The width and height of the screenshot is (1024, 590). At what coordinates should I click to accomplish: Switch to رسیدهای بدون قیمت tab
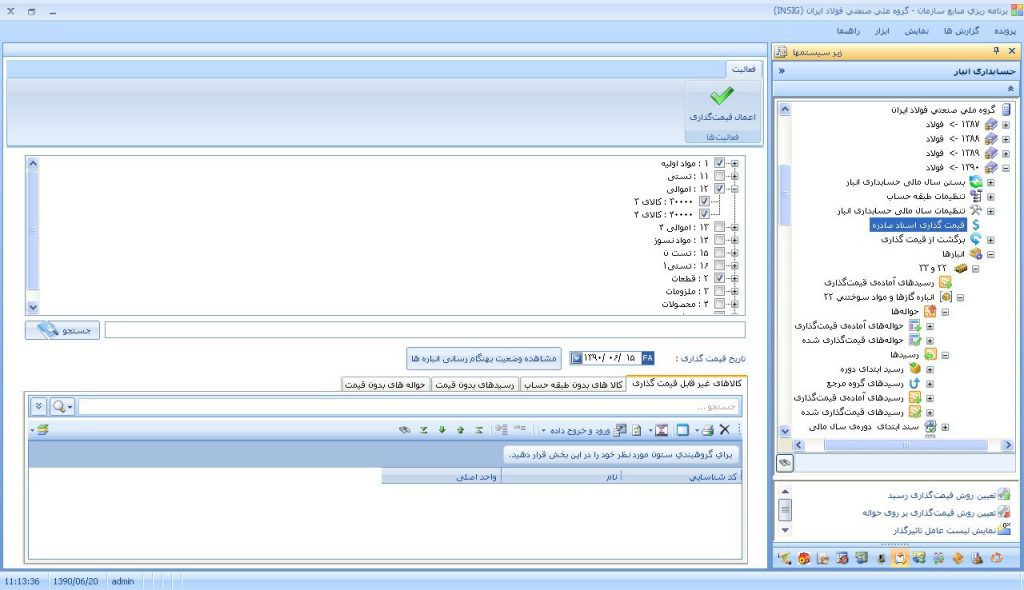click(476, 384)
